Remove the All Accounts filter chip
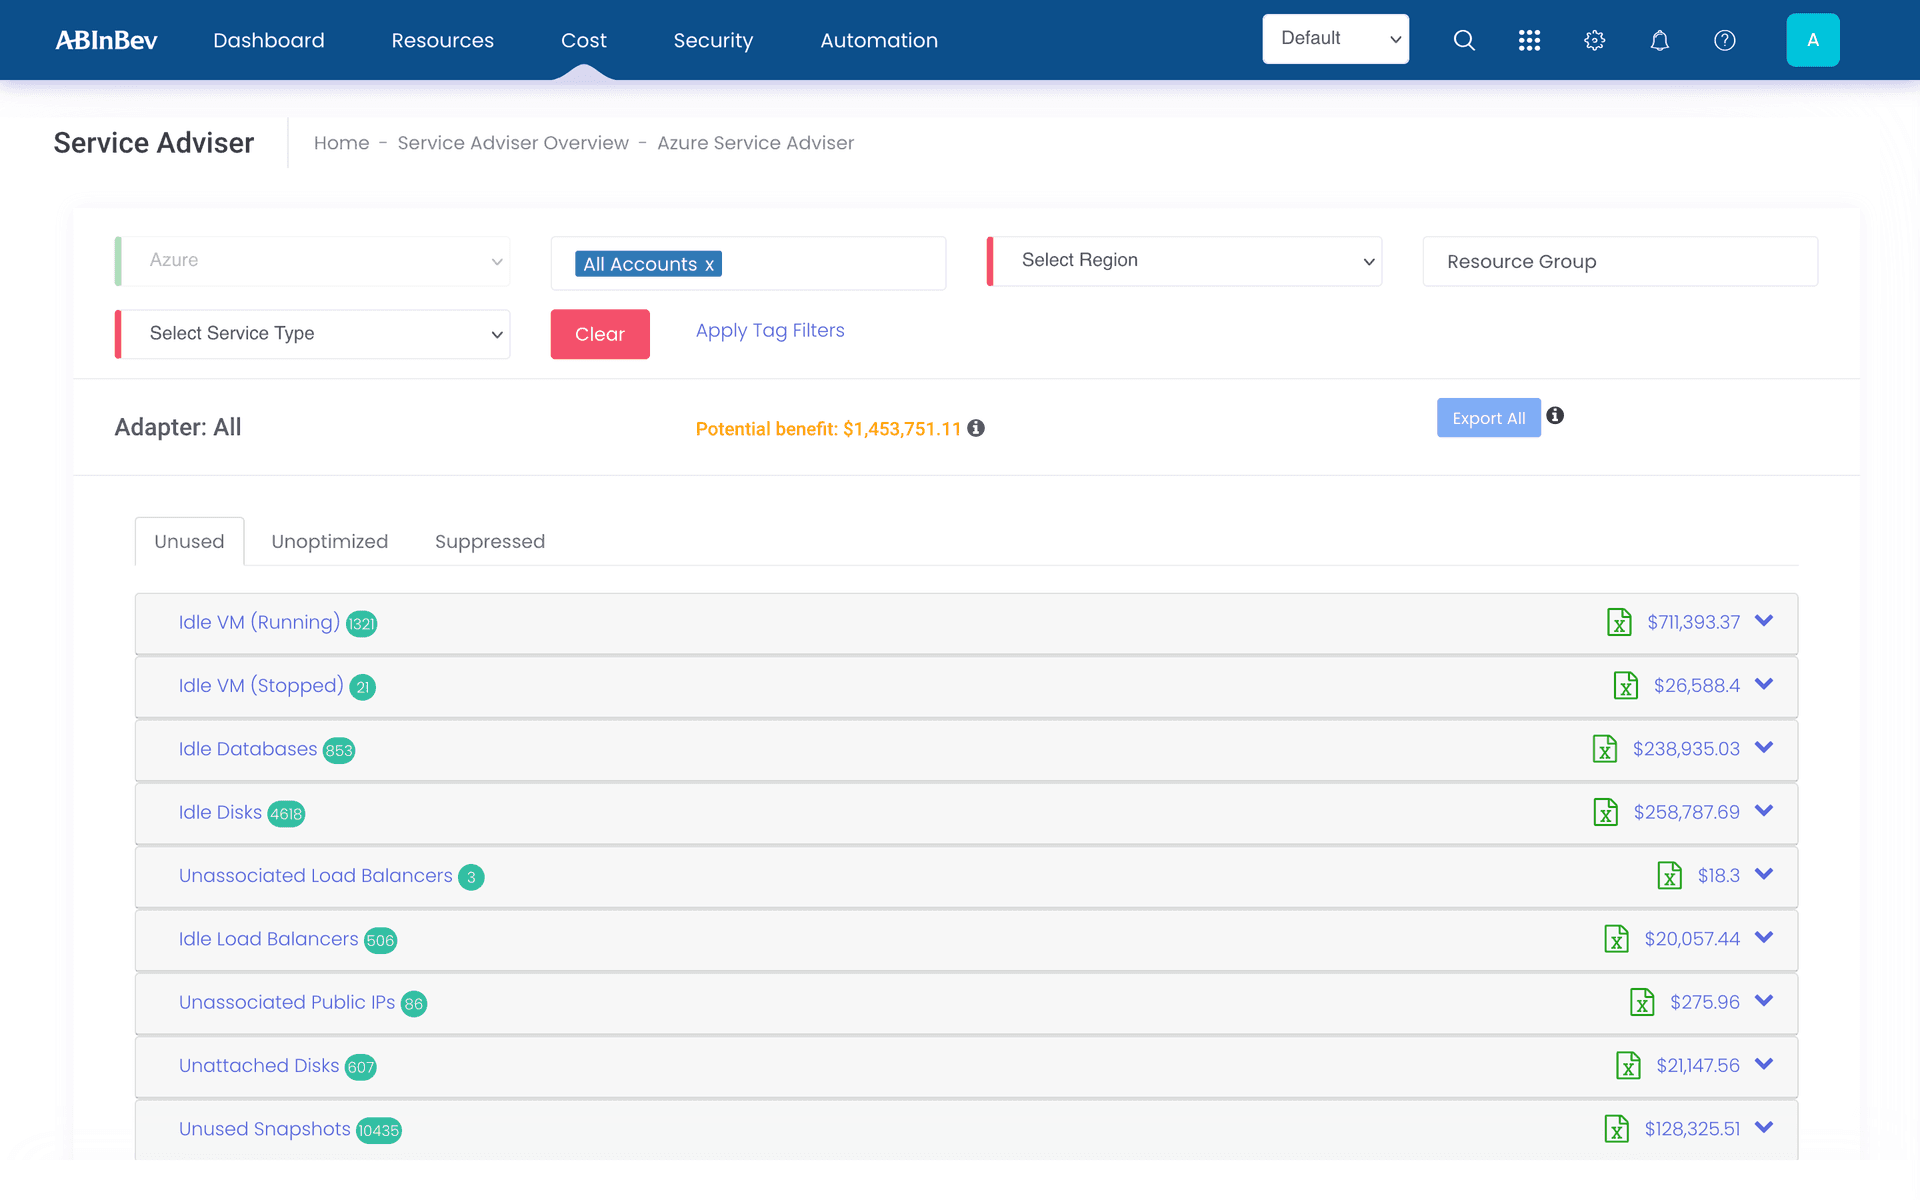1920x1200 pixels. point(710,264)
